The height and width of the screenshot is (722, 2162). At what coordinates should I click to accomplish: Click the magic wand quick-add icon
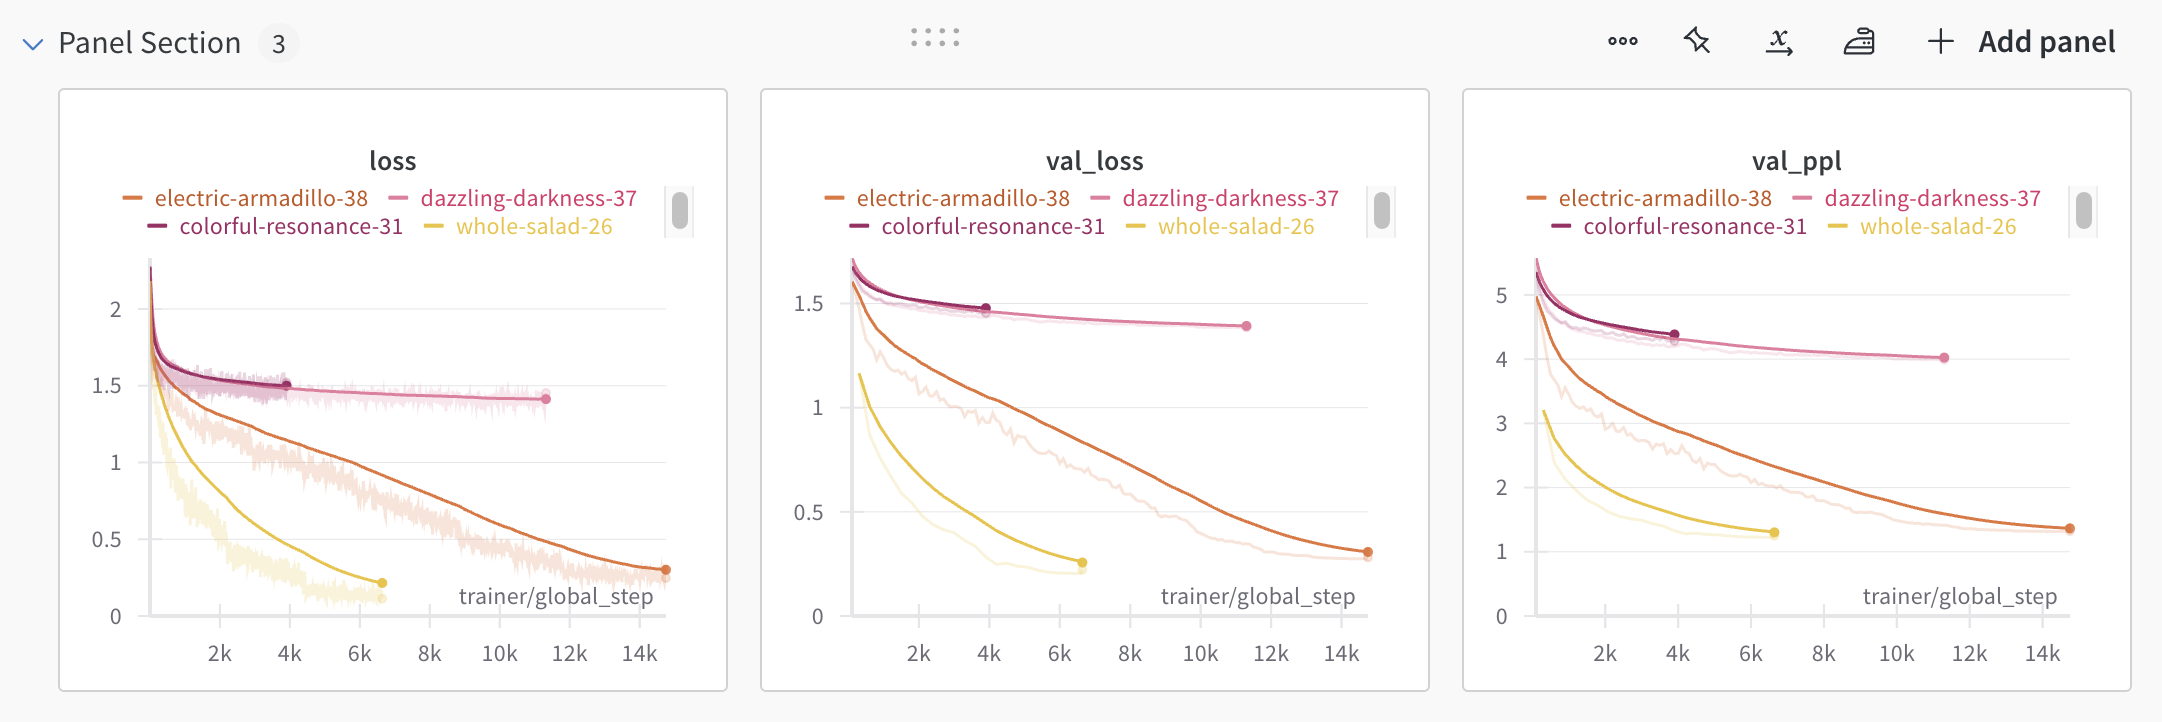tap(1697, 42)
